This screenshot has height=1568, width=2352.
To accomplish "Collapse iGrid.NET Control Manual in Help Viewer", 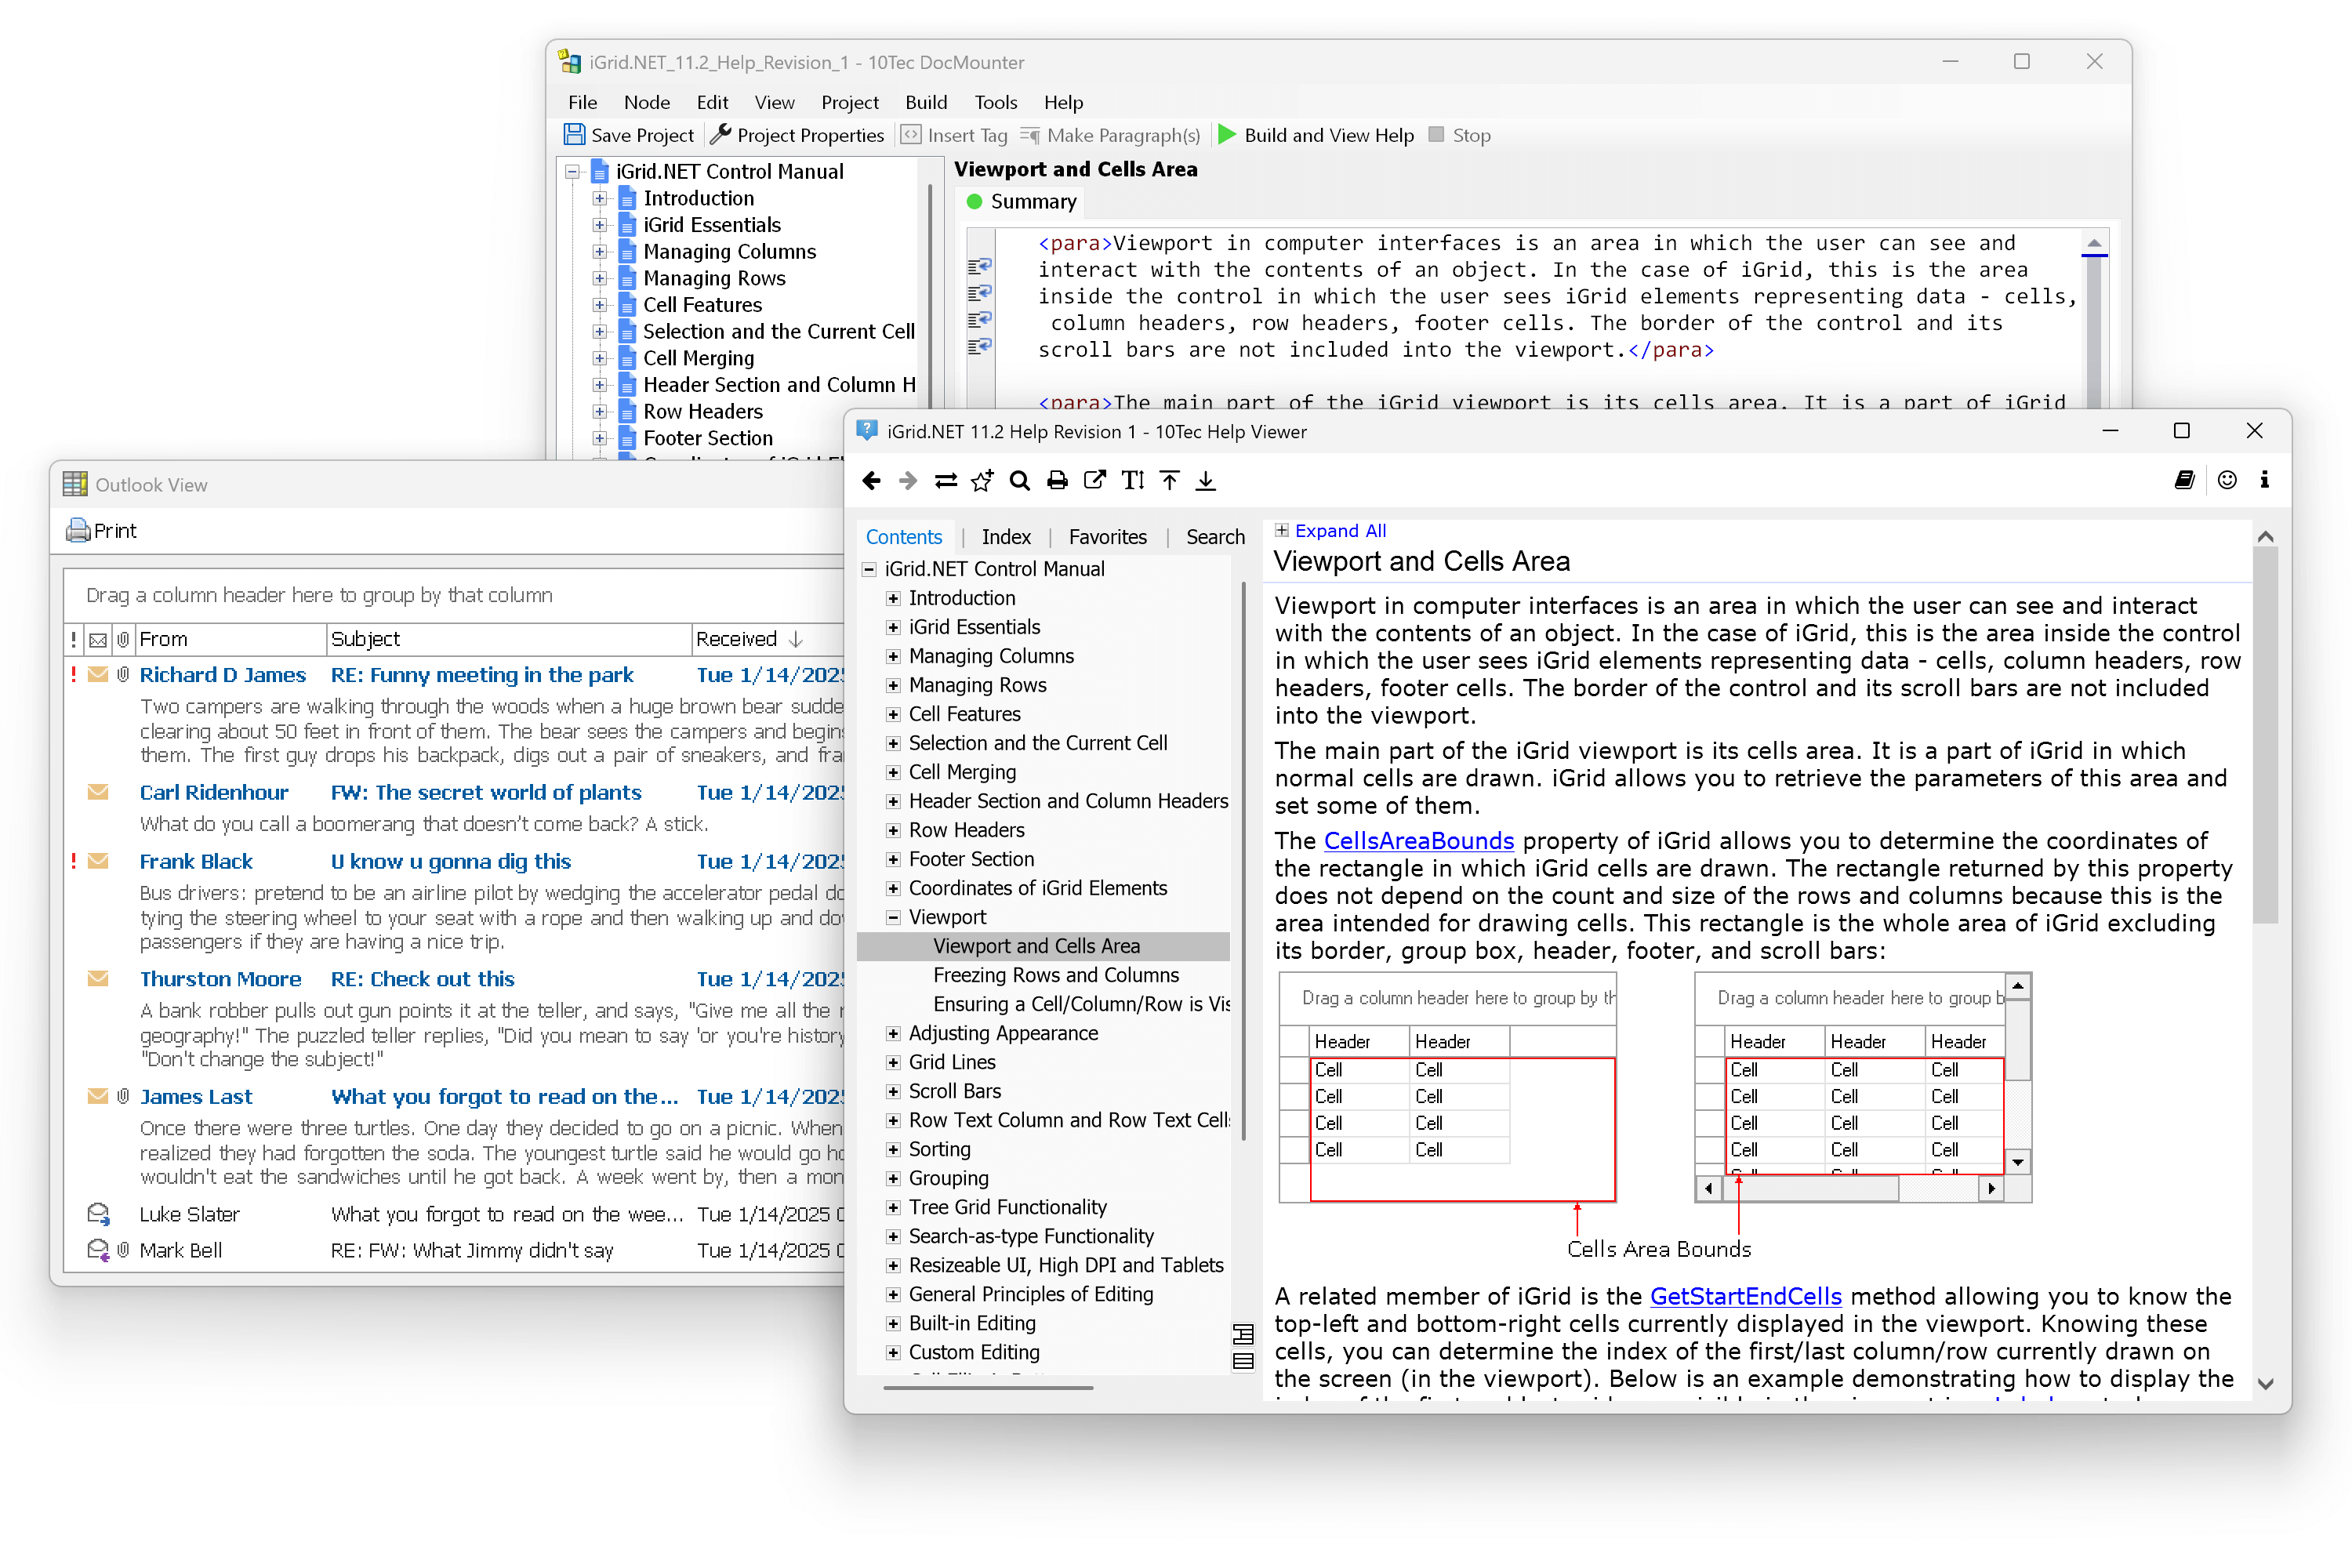I will [x=869, y=569].
